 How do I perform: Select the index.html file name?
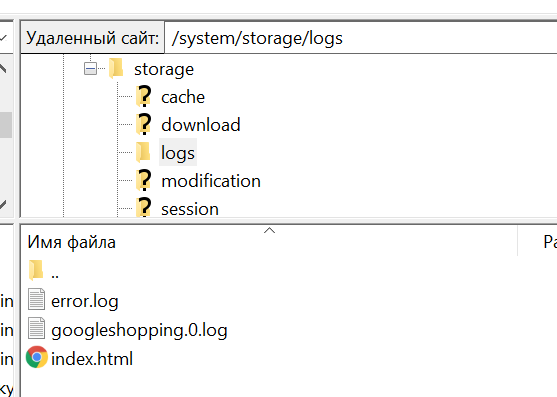pyautogui.click(x=92, y=359)
